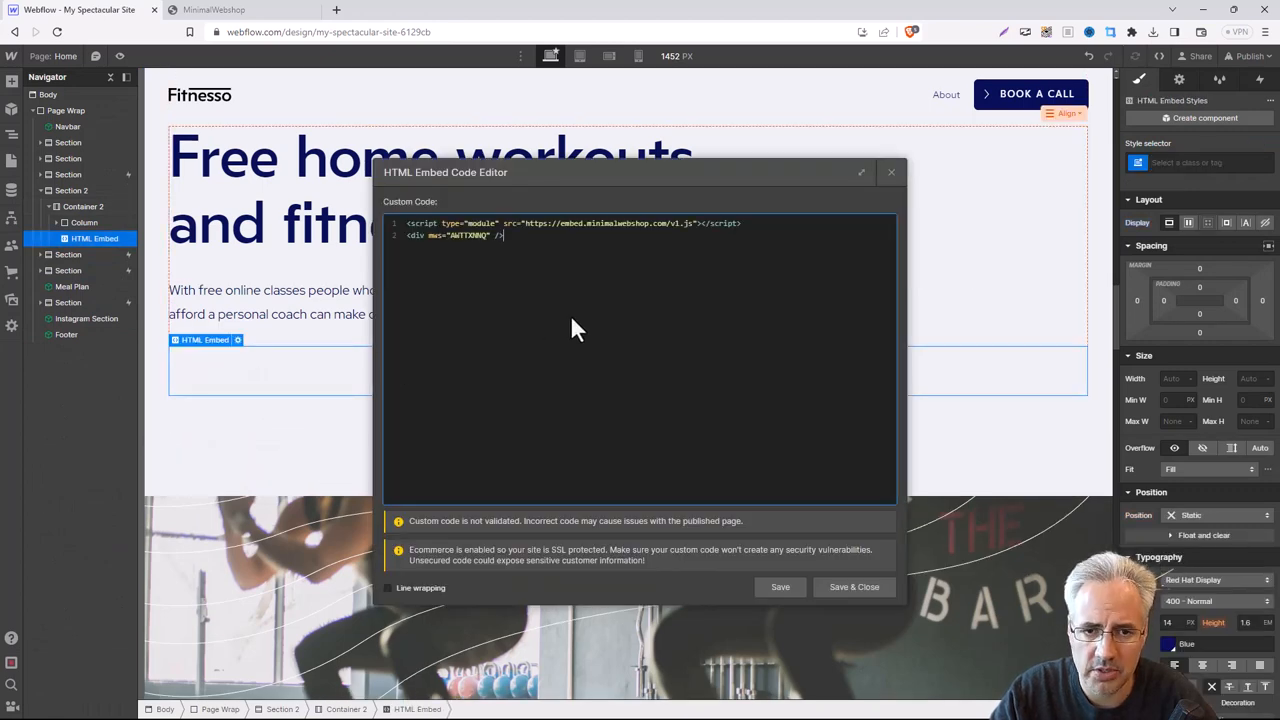
Task: Expand the code editor to fullscreen
Action: tap(862, 172)
